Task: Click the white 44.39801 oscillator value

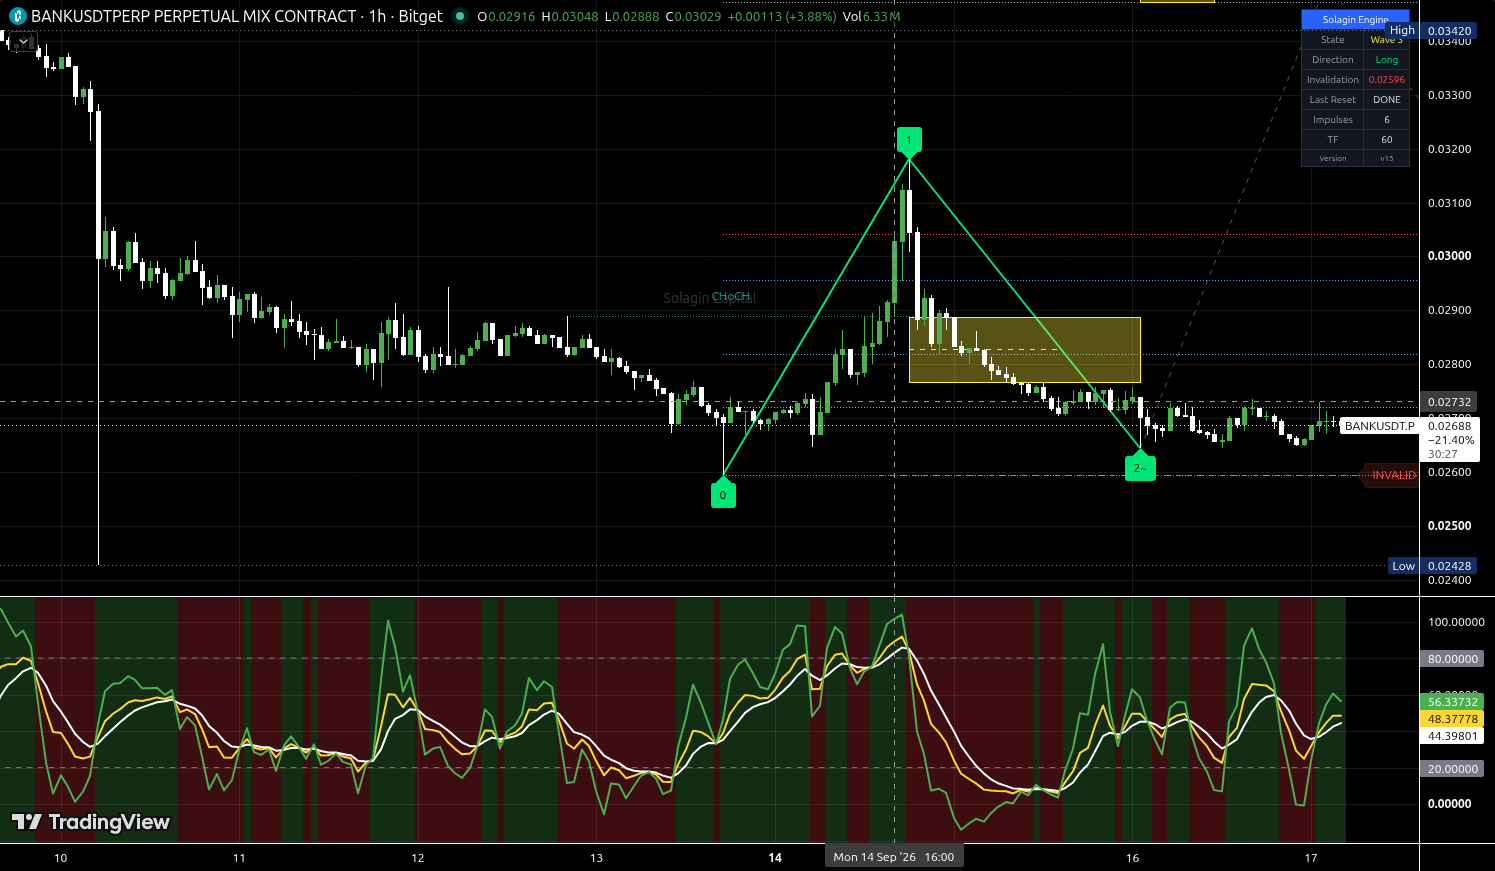Action: point(1452,736)
